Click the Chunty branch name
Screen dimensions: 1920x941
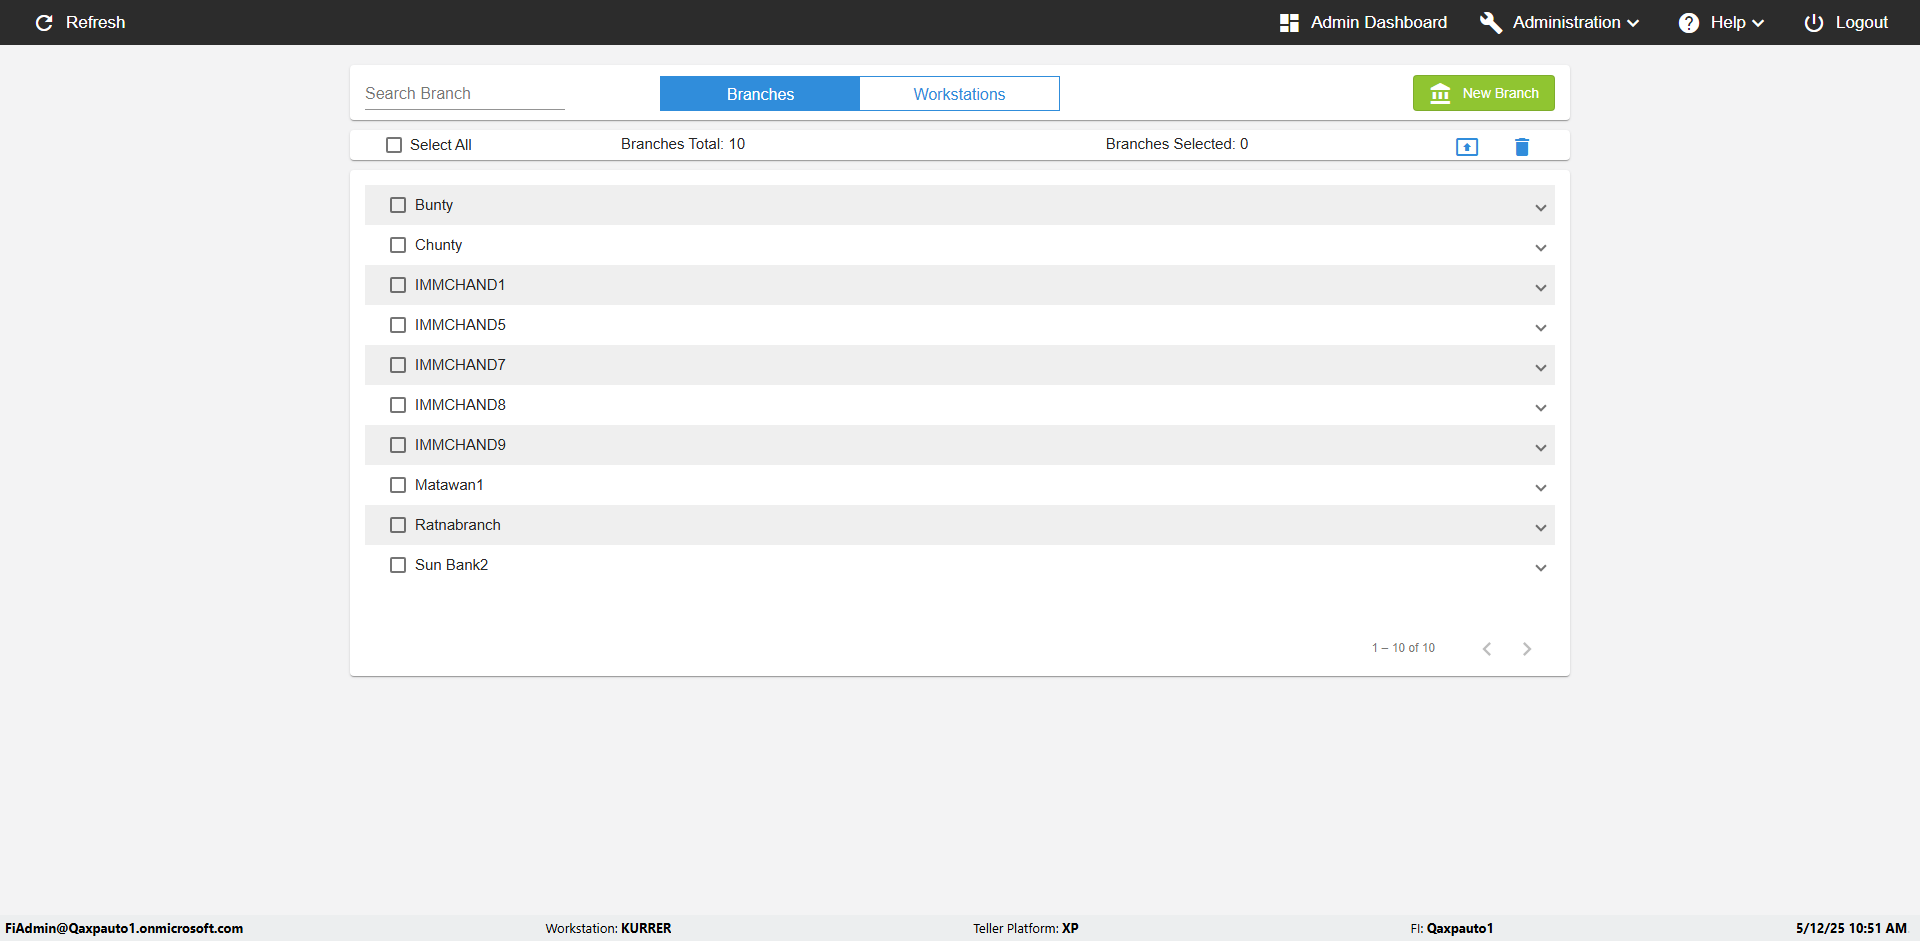(438, 245)
